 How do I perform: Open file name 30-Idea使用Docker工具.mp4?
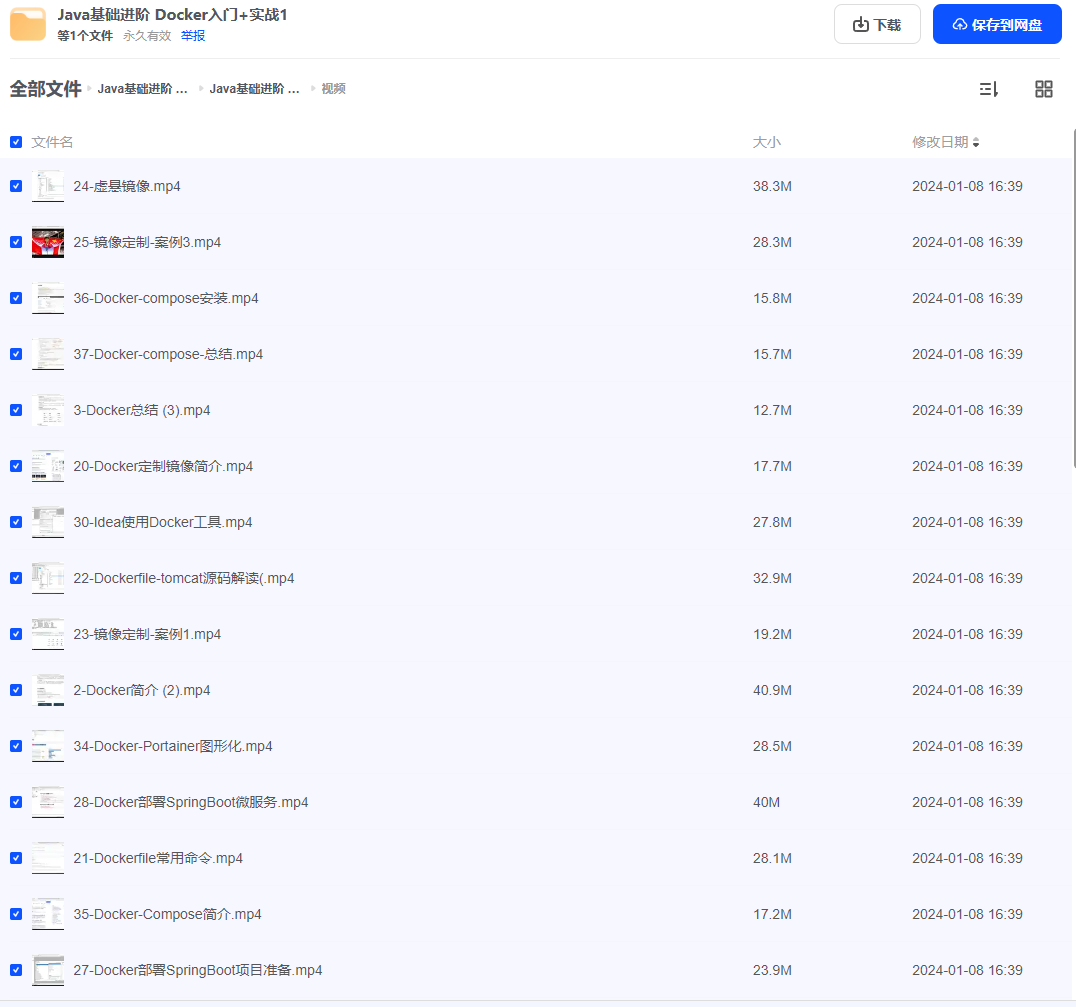click(163, 522)
